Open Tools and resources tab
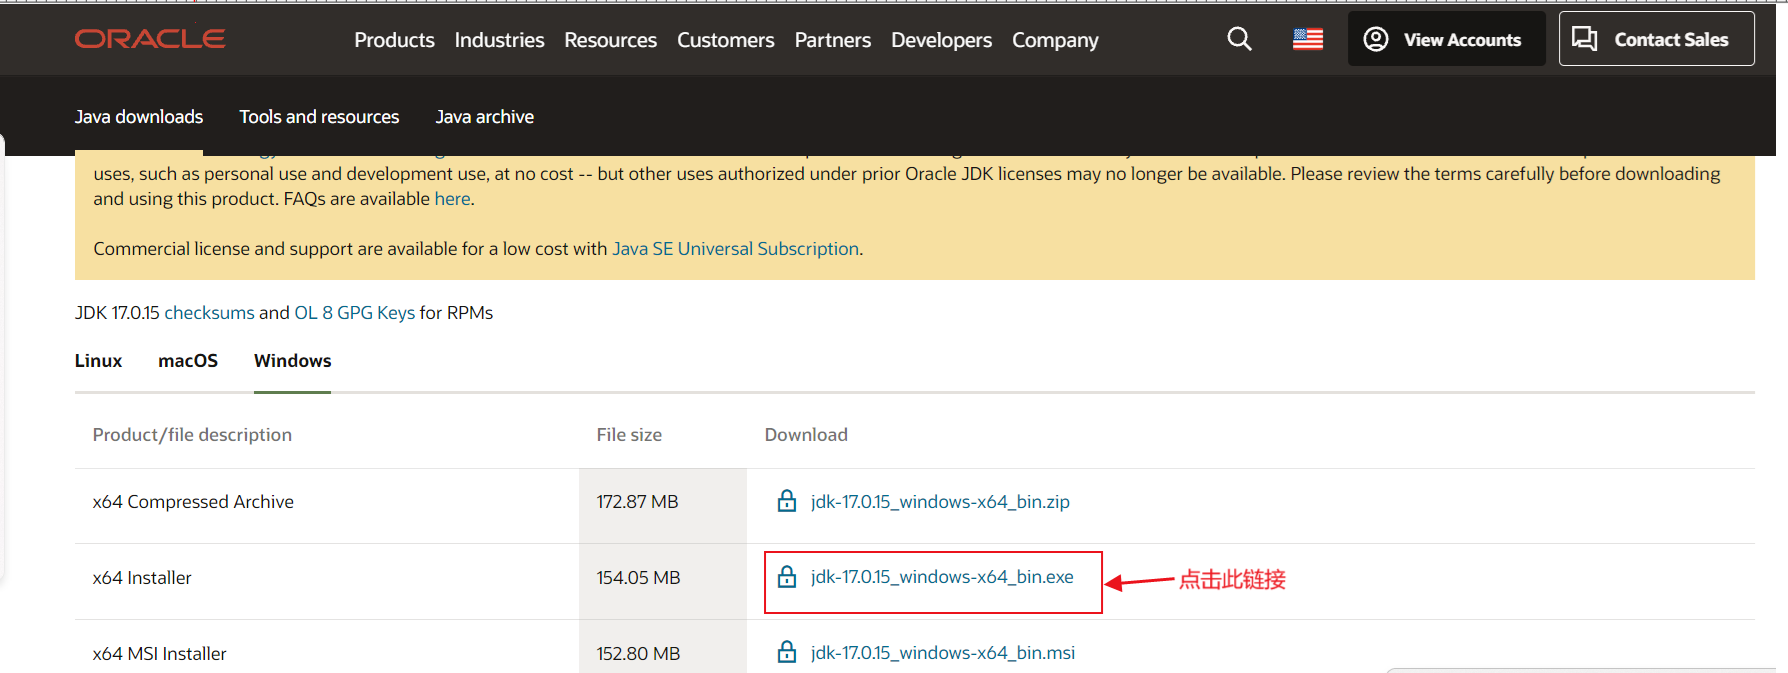 coord(319,117)
